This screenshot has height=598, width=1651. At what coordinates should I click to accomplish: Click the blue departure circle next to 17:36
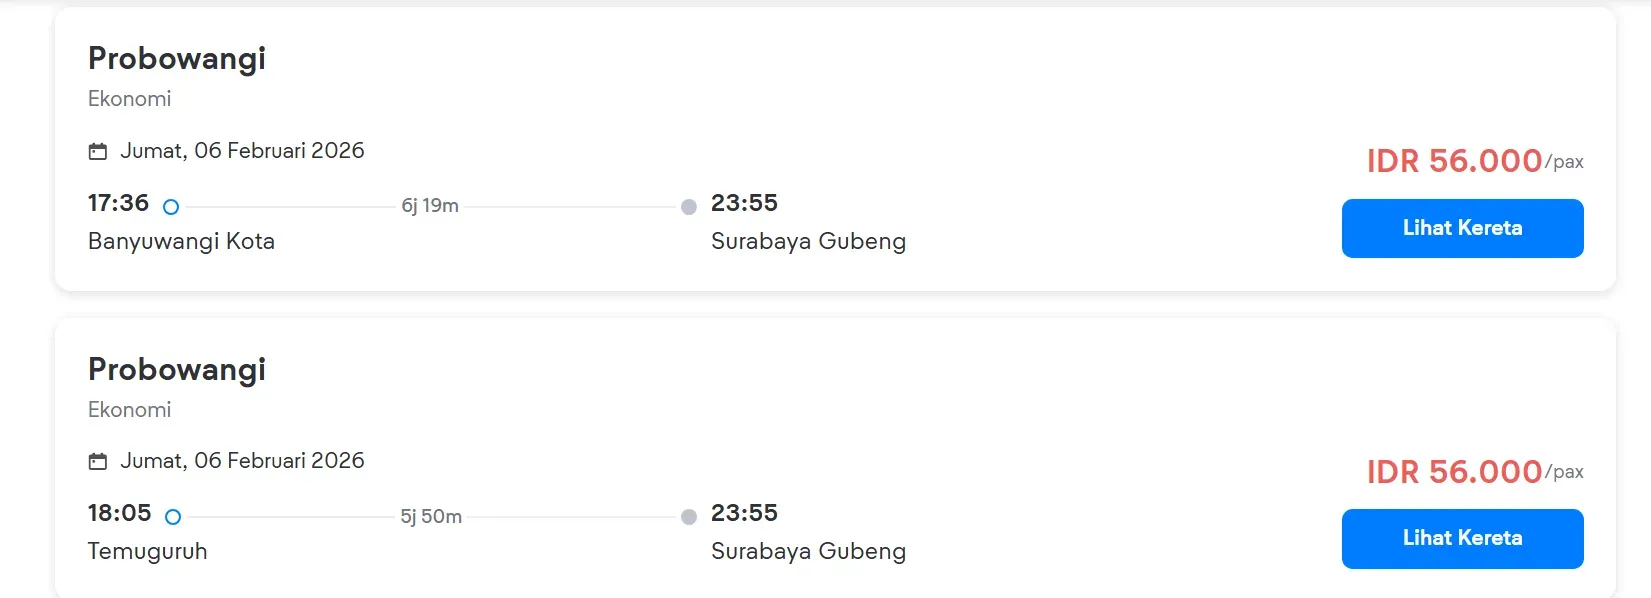171,207
